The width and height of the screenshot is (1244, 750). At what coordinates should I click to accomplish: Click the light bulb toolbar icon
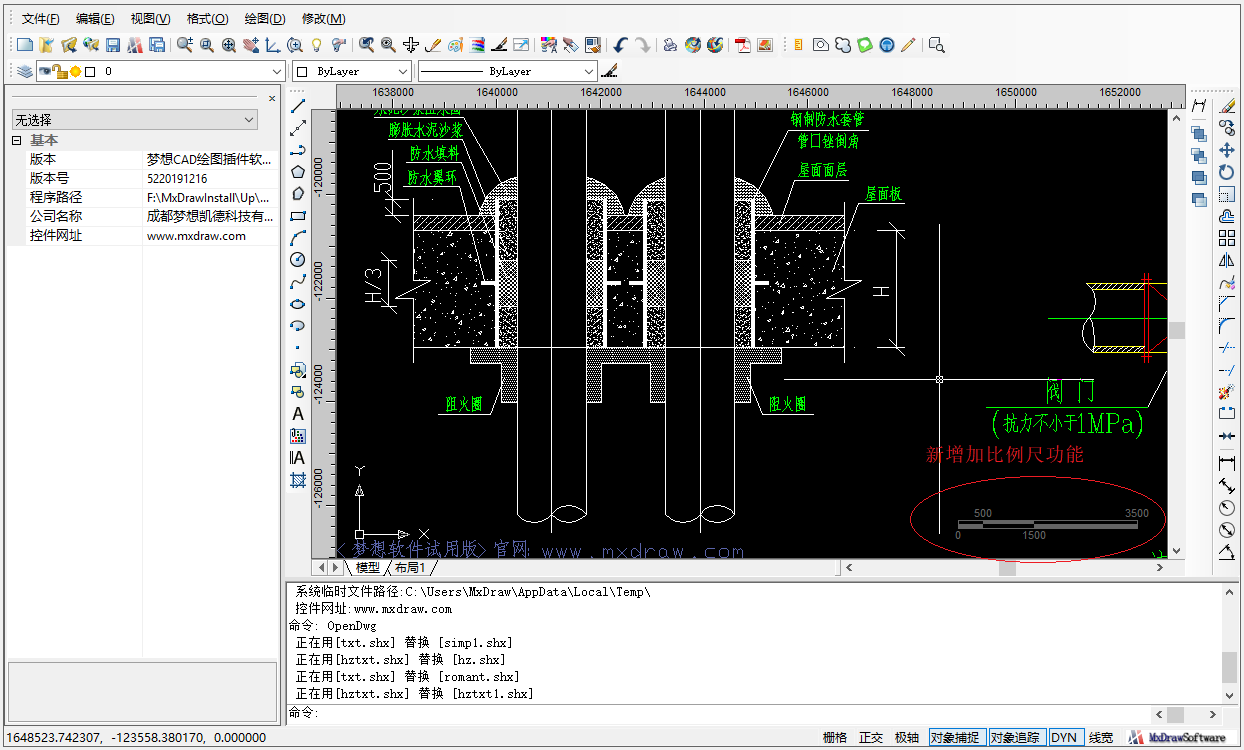click(x=317, y=45)
